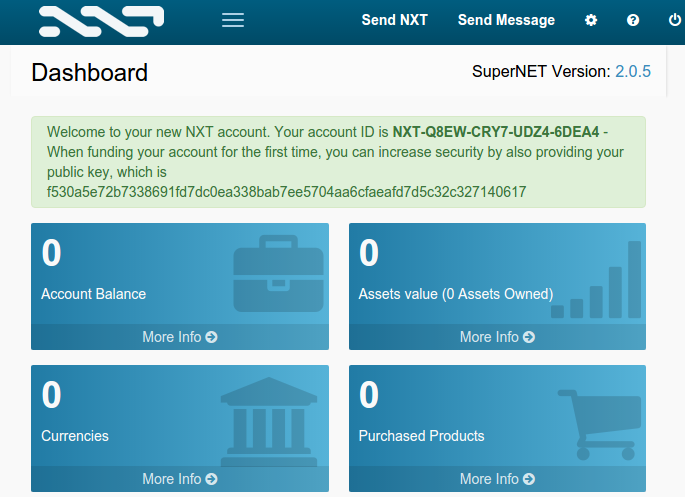The width and height of the screenshot is (685, 497).
Task: Click the SuperNET version 2.0.5 link
Action: tap(633, 71)
